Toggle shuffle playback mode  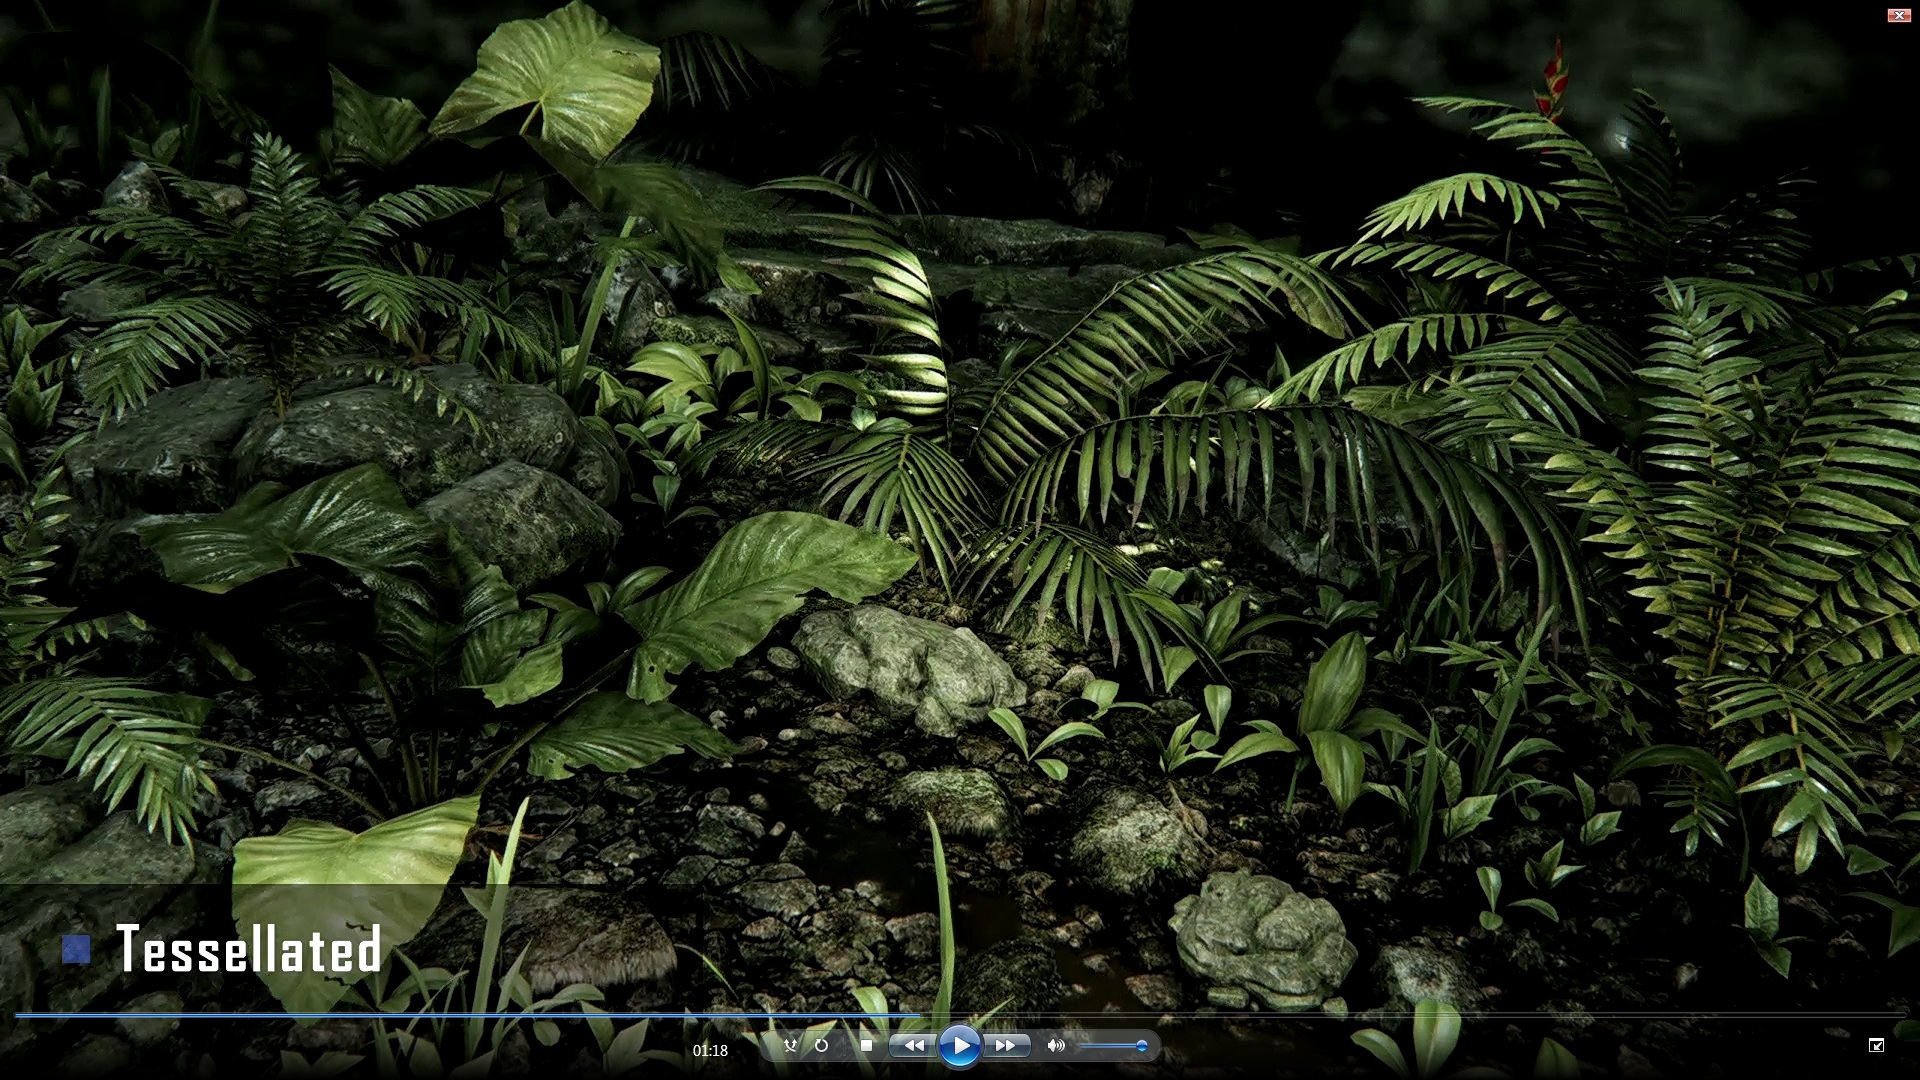pyautogui.click(x=791, y=1046)
